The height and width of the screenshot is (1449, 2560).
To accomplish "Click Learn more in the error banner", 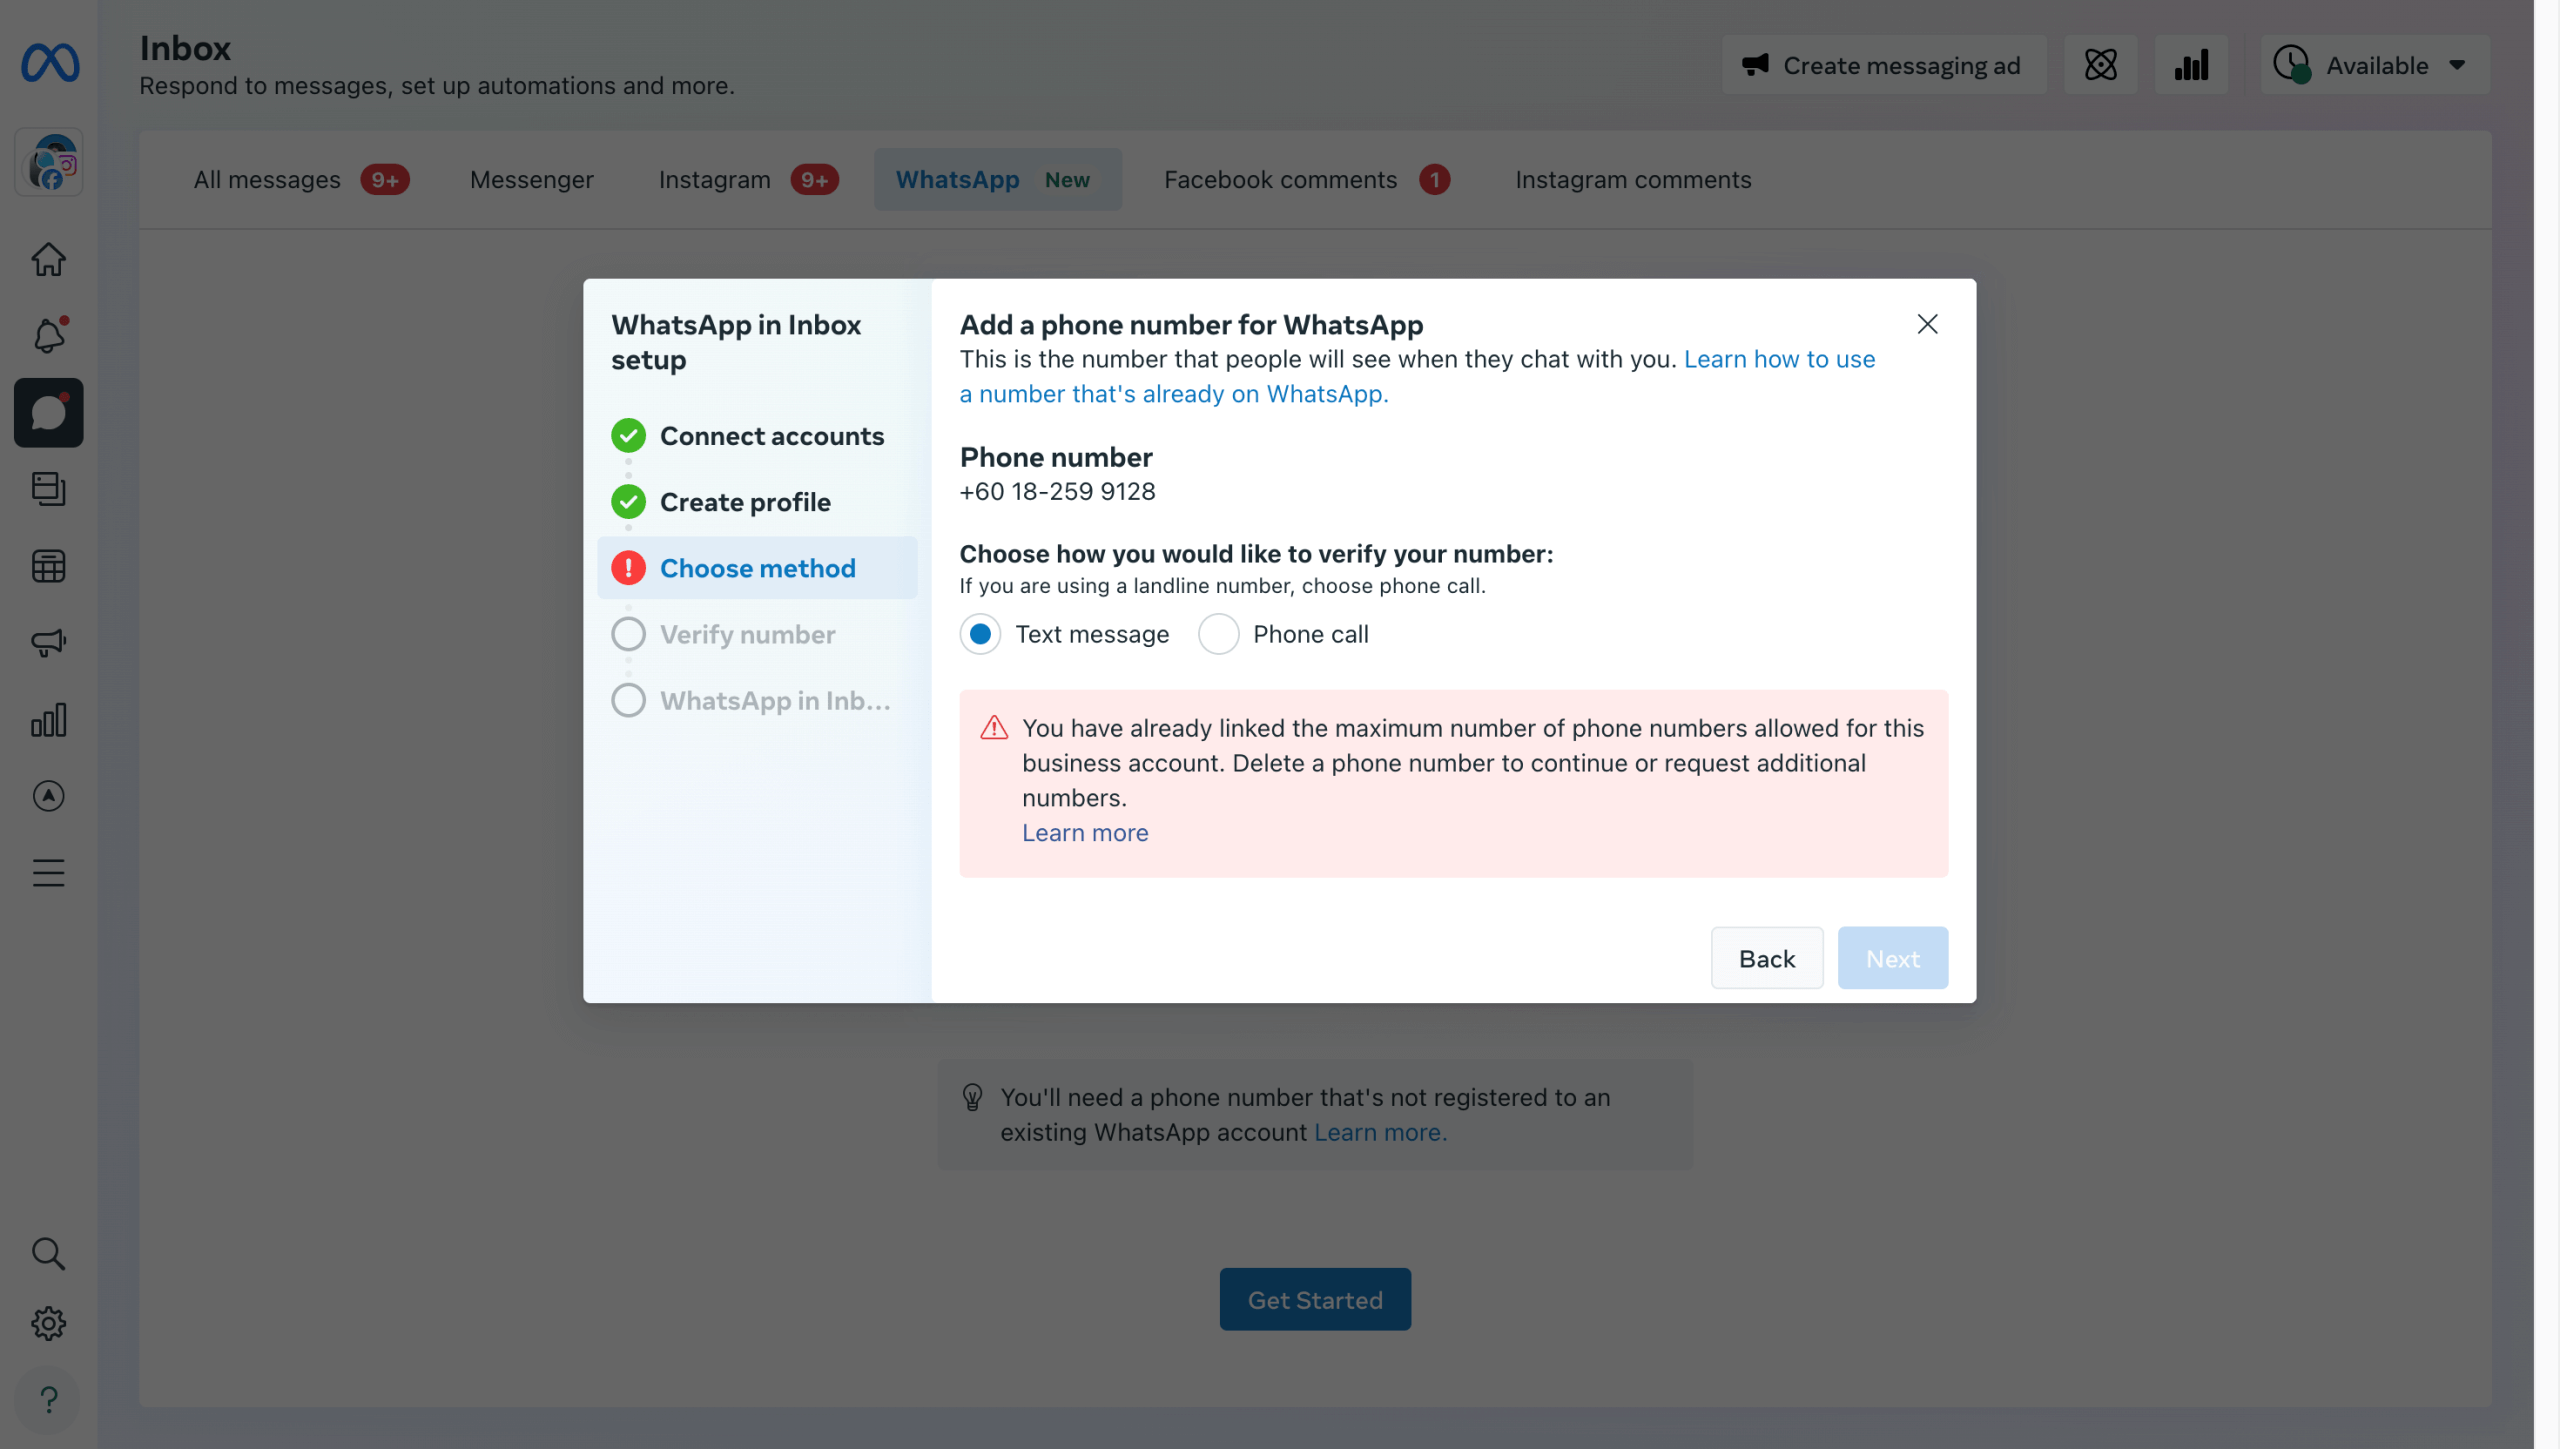I will click(x=1084, y=833).
